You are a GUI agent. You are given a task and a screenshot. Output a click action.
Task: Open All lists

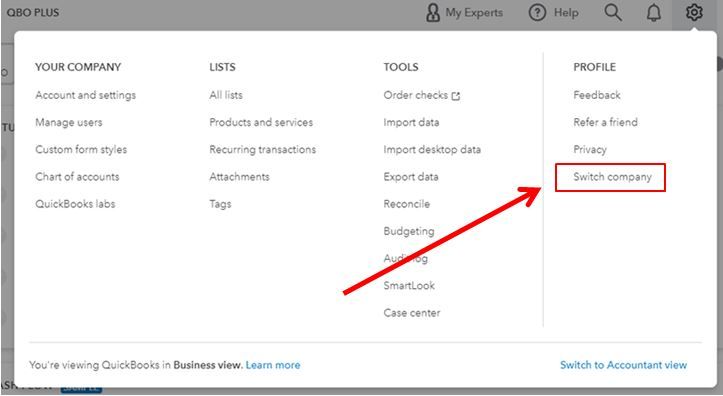[226, 95]
